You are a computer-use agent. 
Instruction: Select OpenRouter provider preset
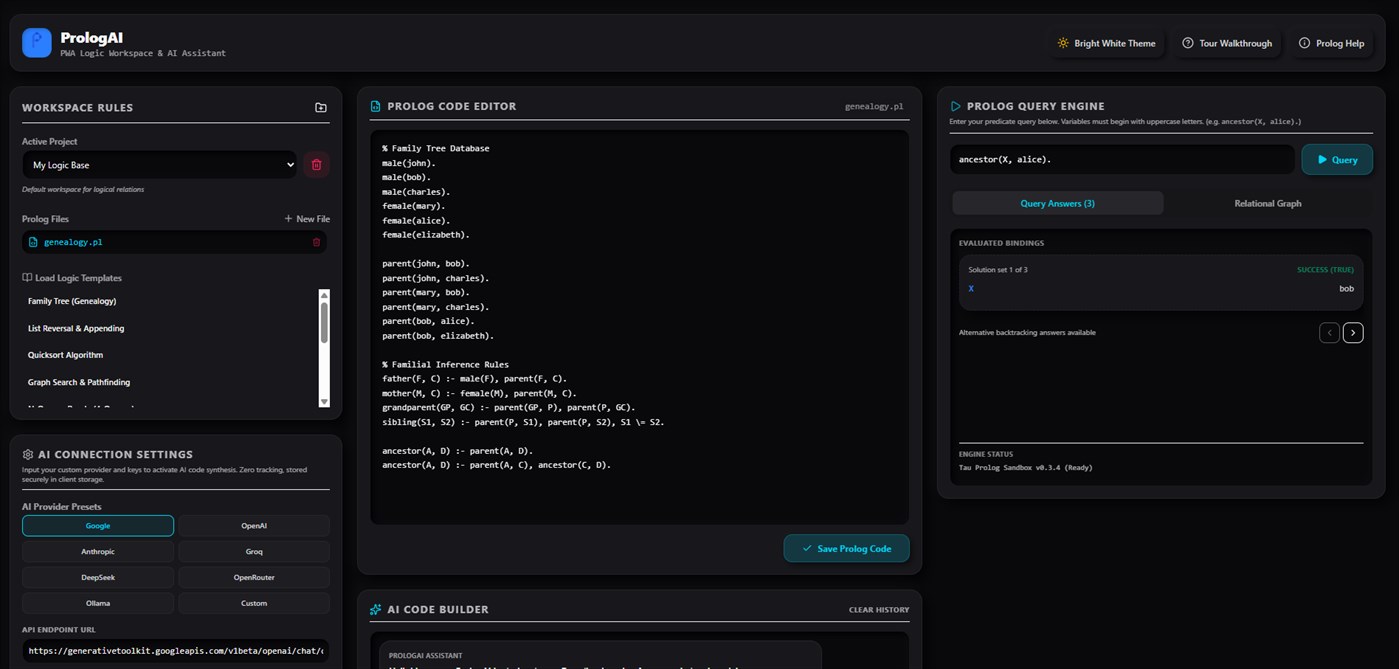click(254, 578)
